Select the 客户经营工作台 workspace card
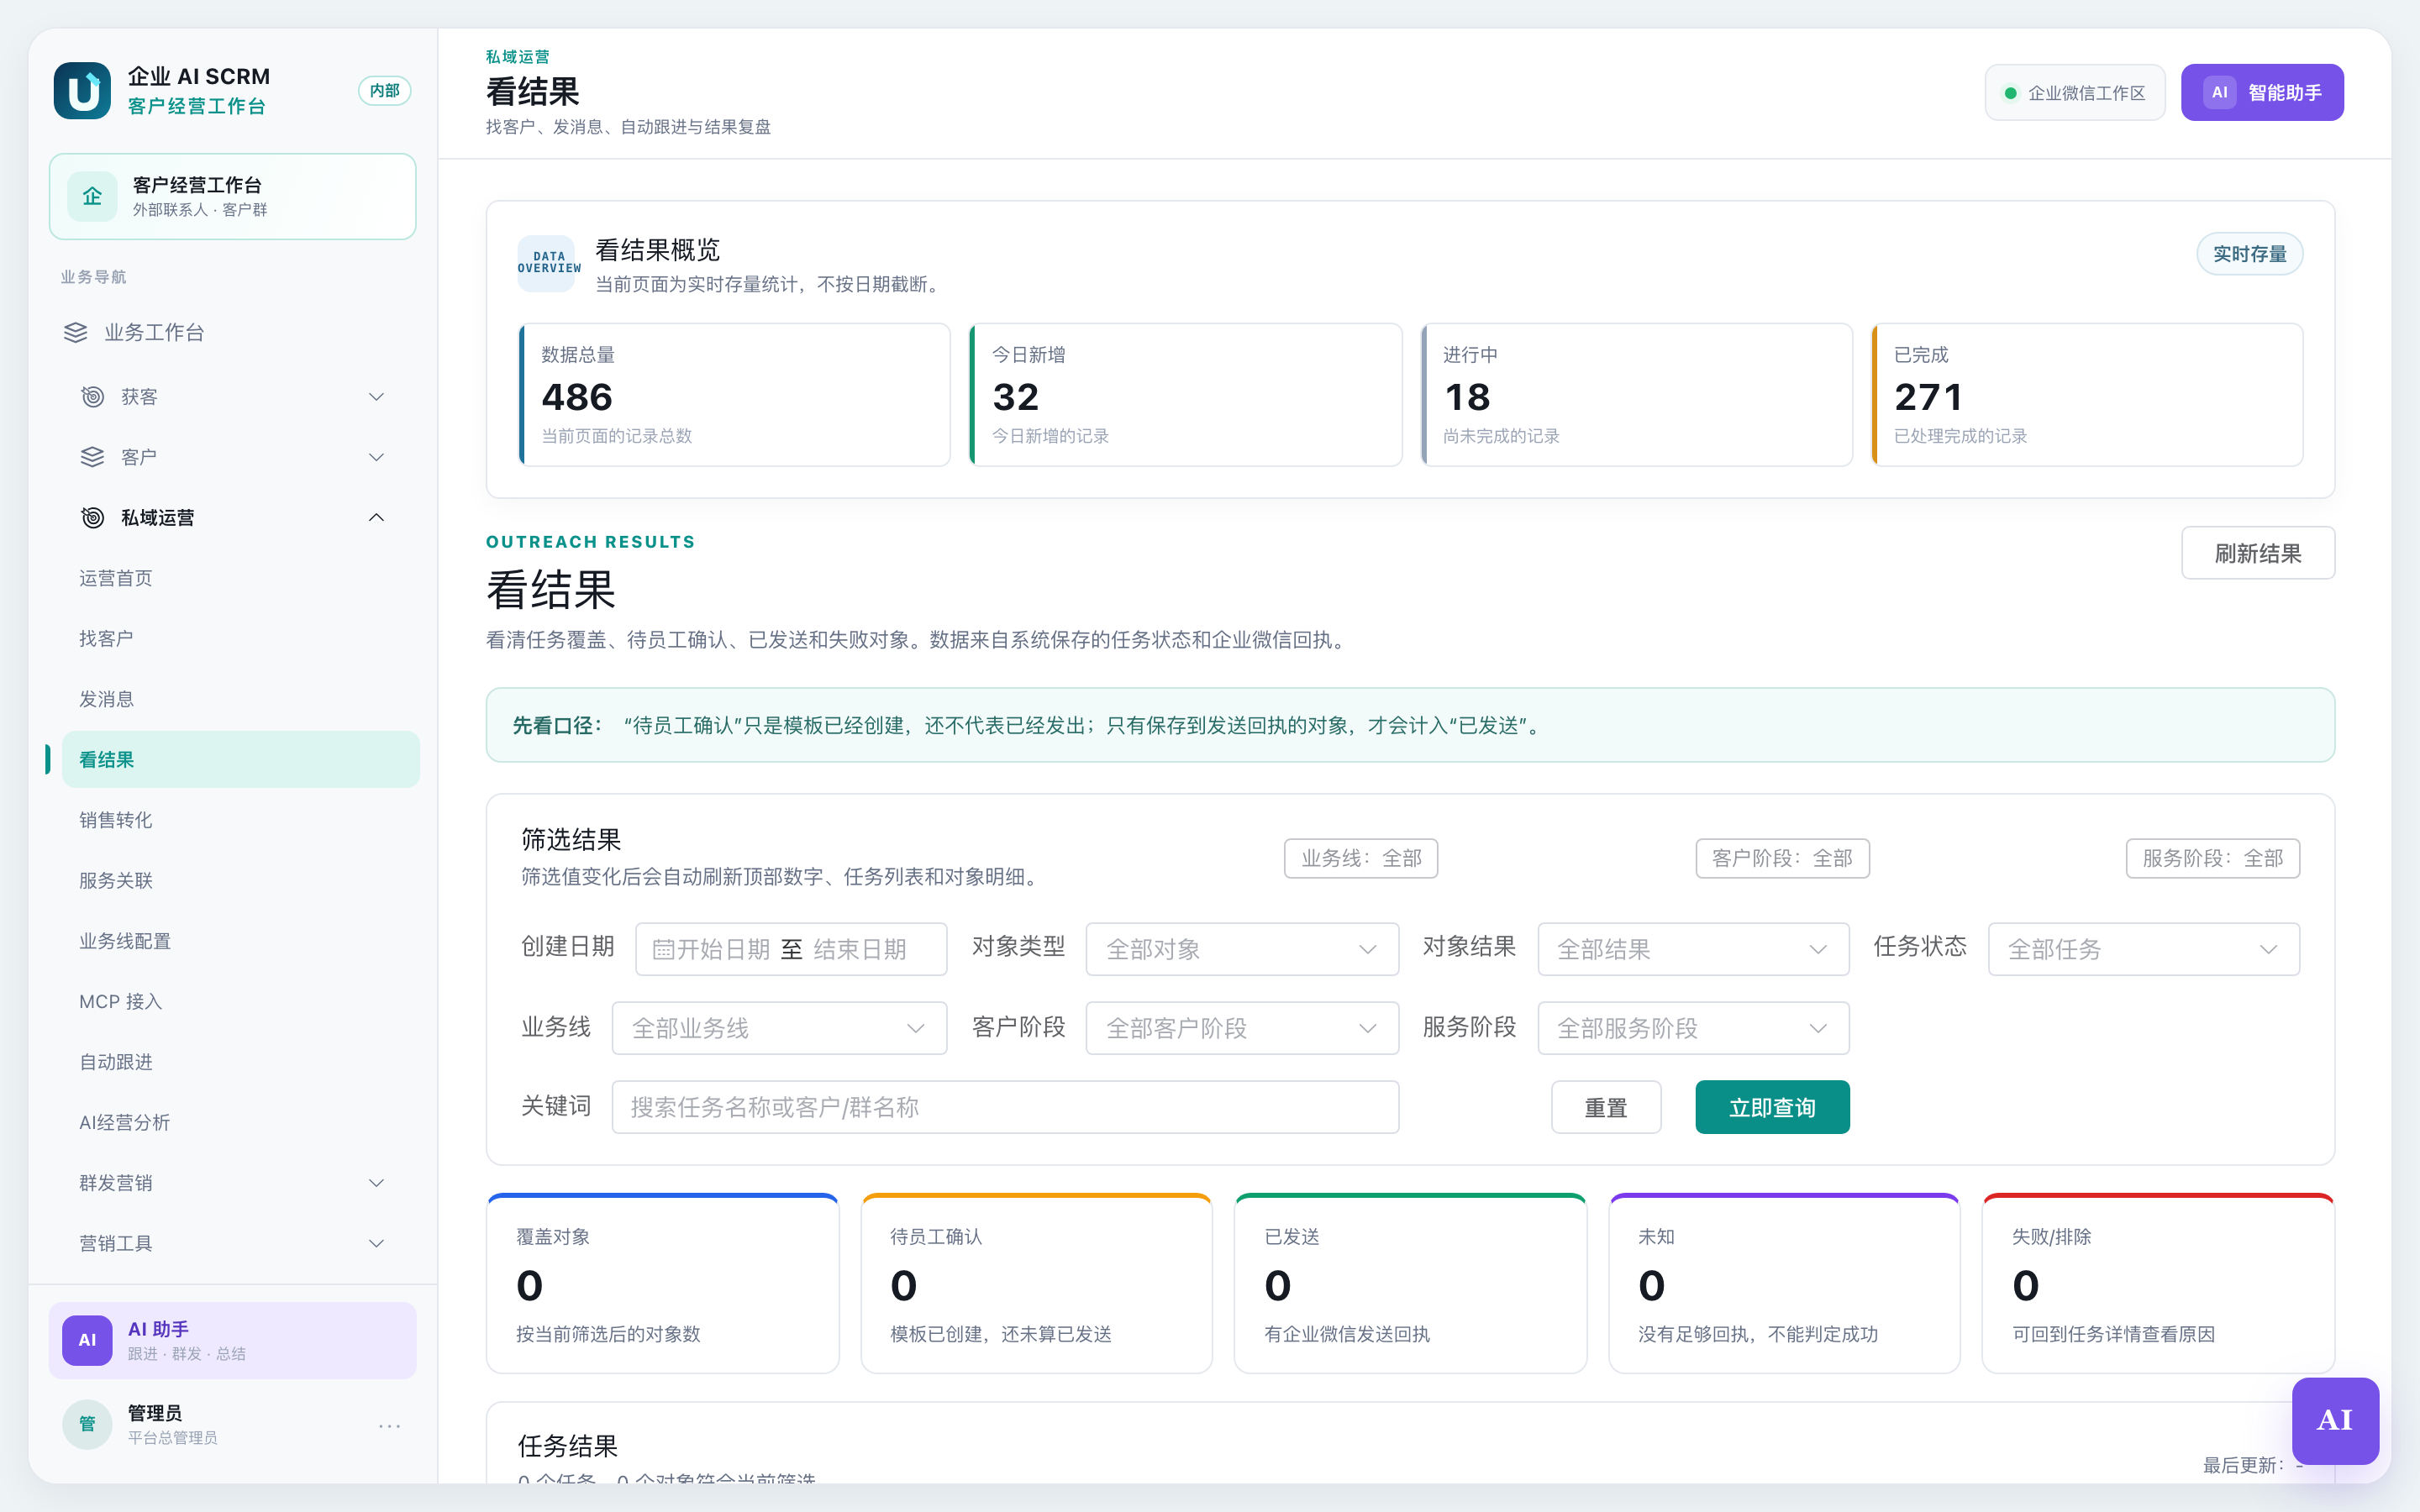 [232, 196]
